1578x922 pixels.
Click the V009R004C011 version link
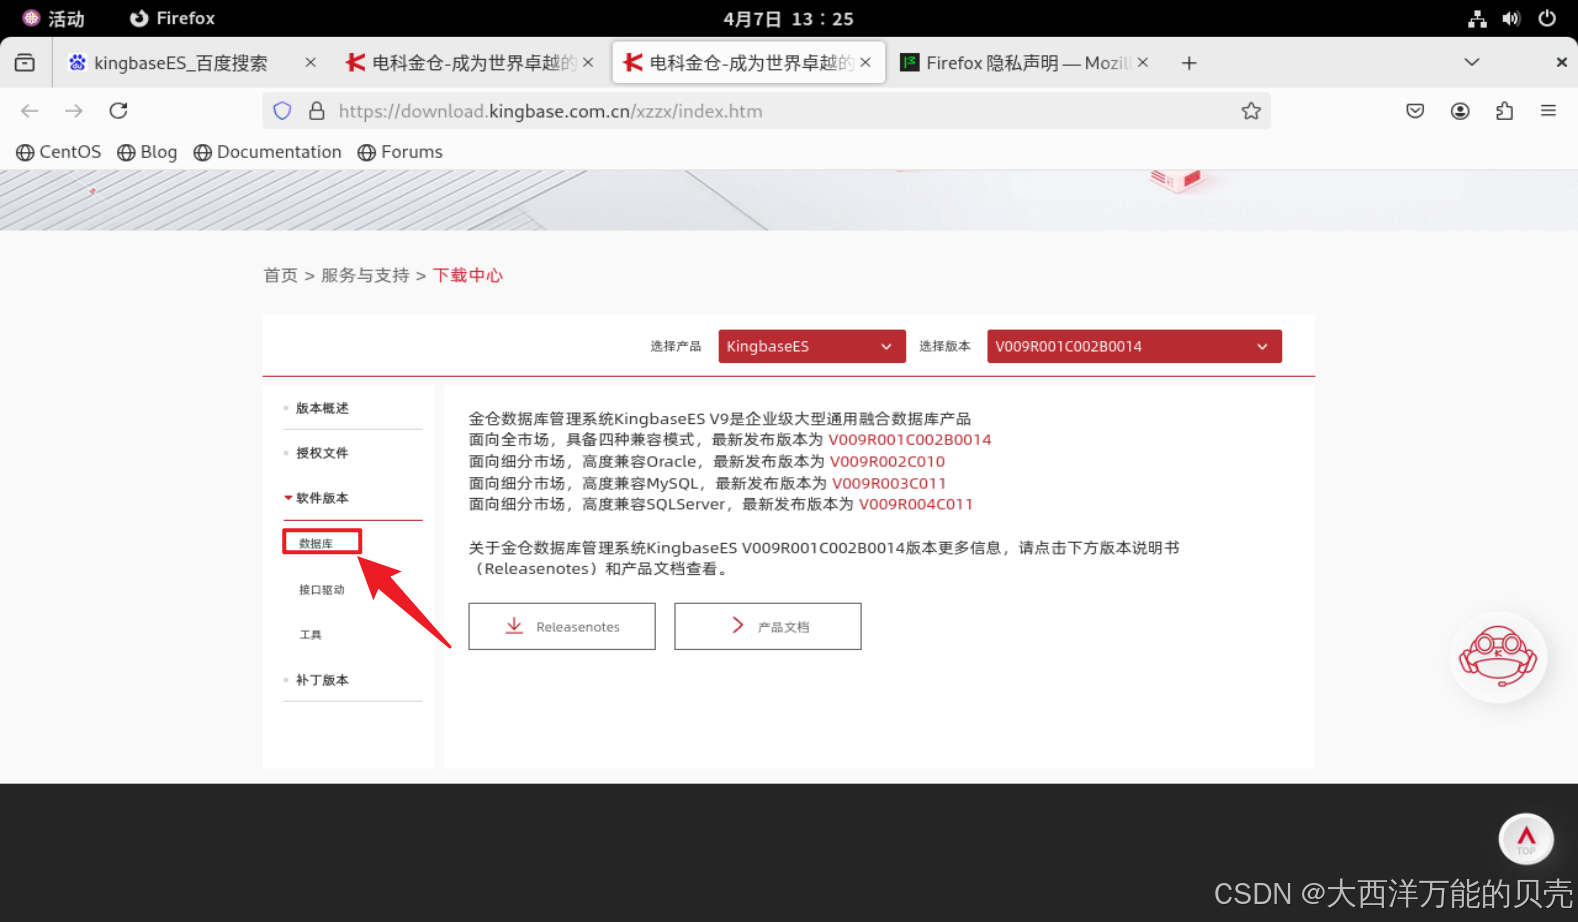916,504
